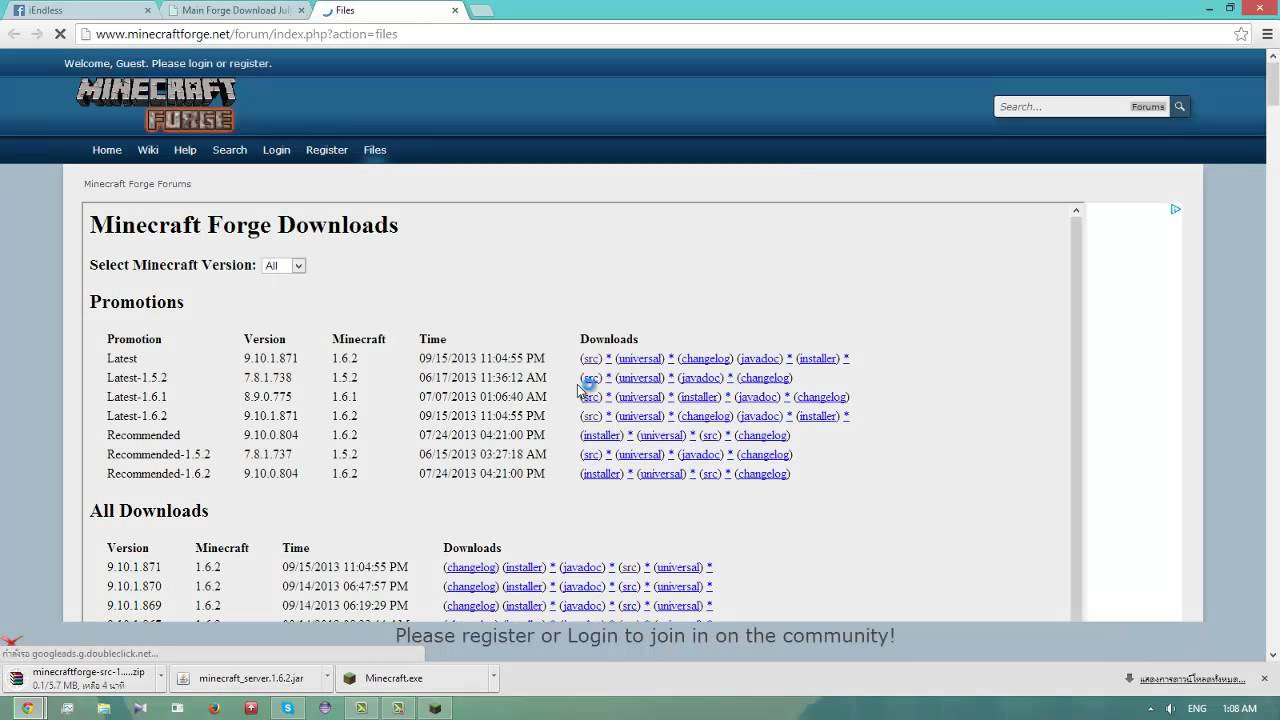Click the browser back arrow
This screenshot has width=1280, height=720.
[14, 34]
